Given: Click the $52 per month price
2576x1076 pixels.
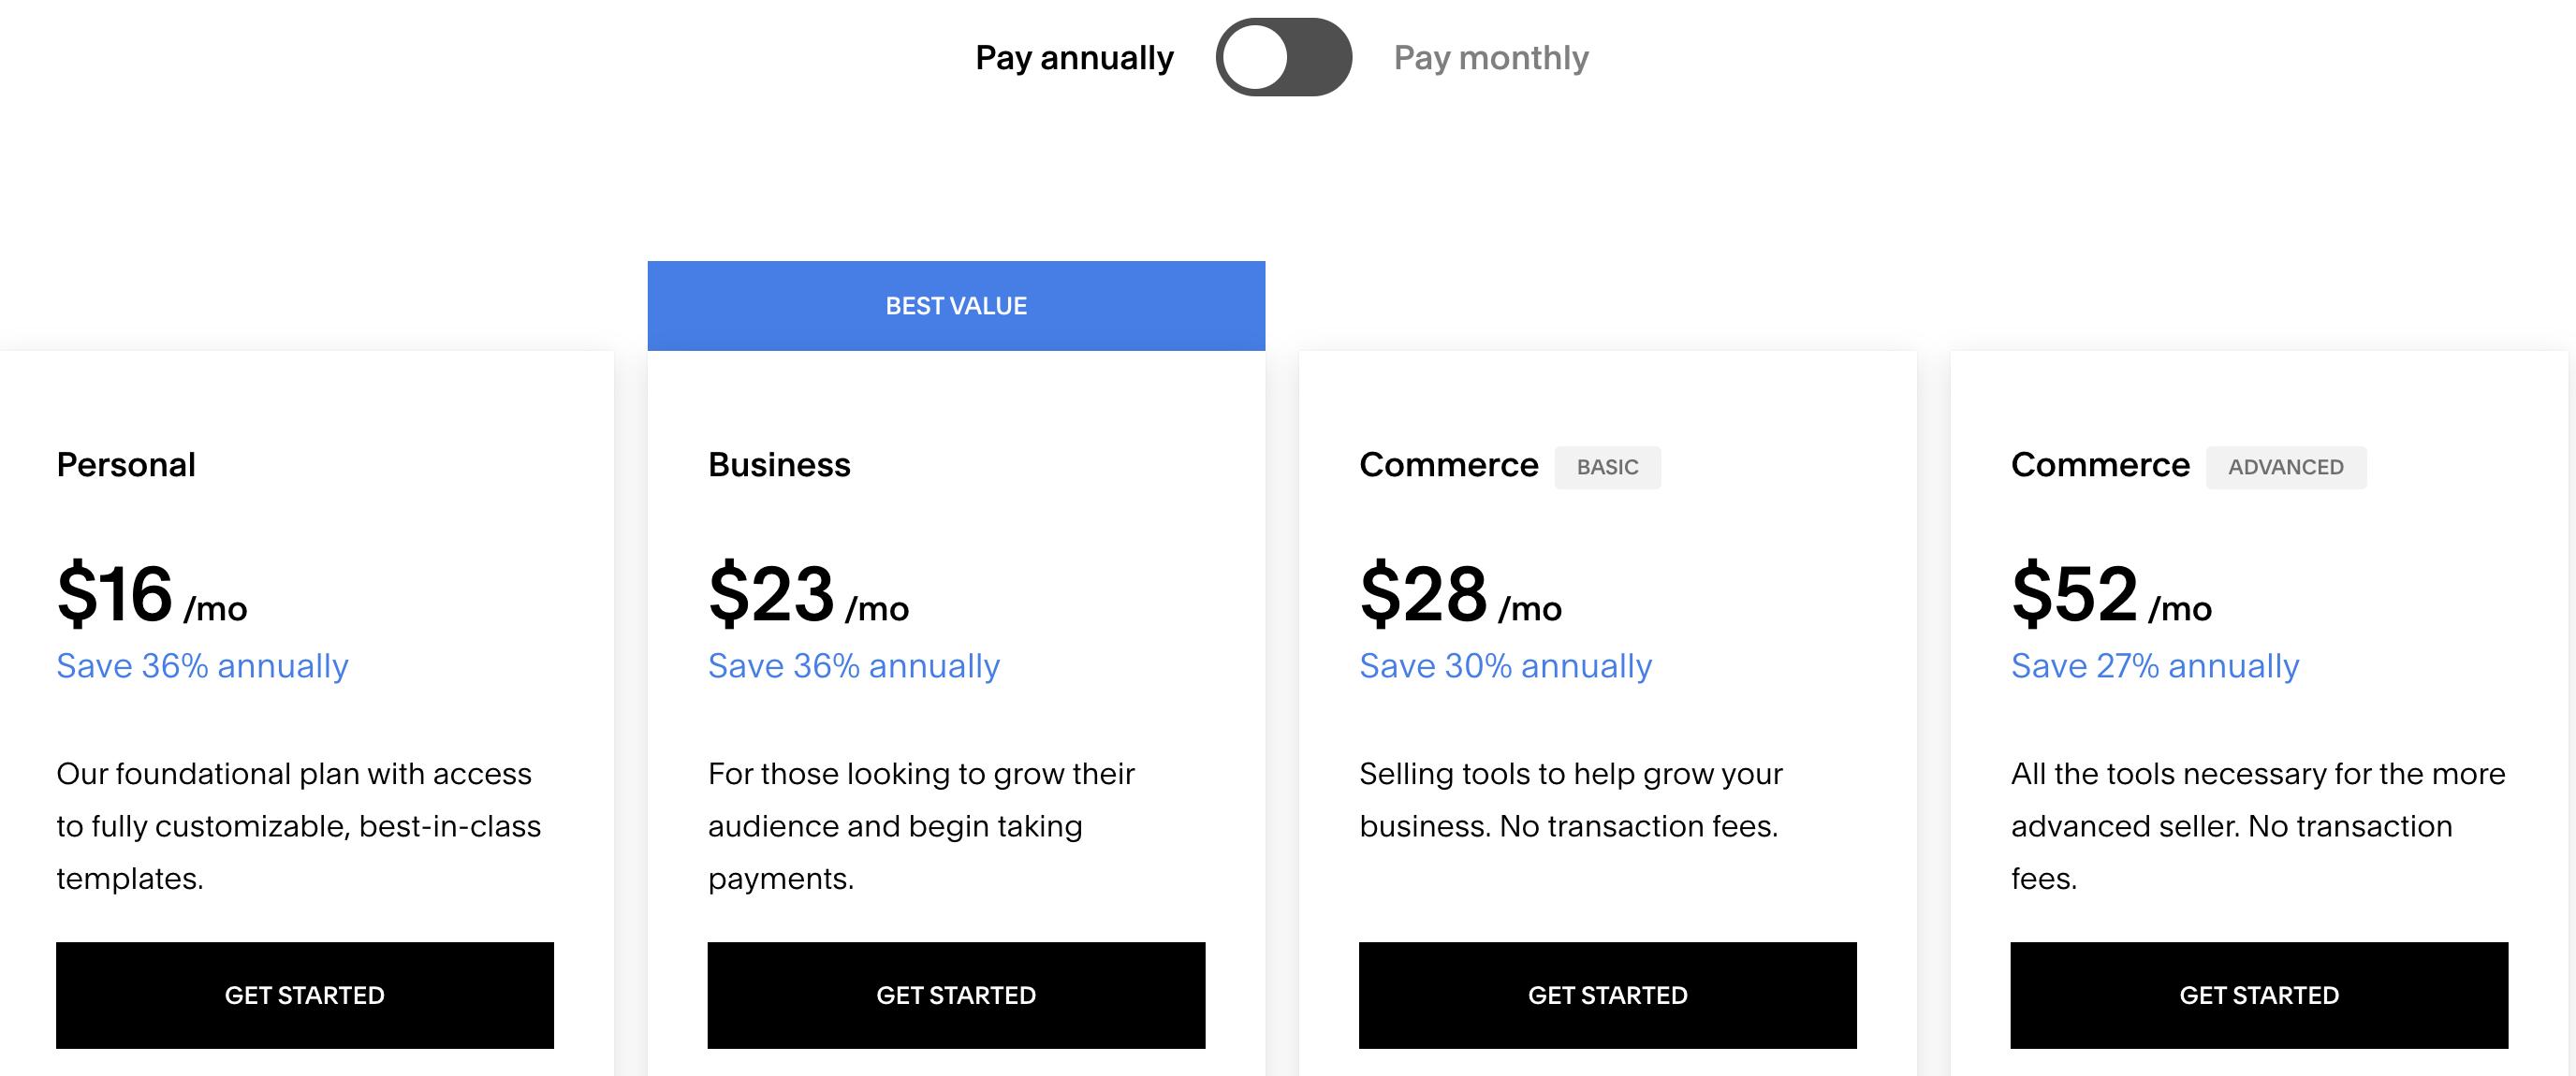Looking at the screenshot, I should click(2111, 595).
